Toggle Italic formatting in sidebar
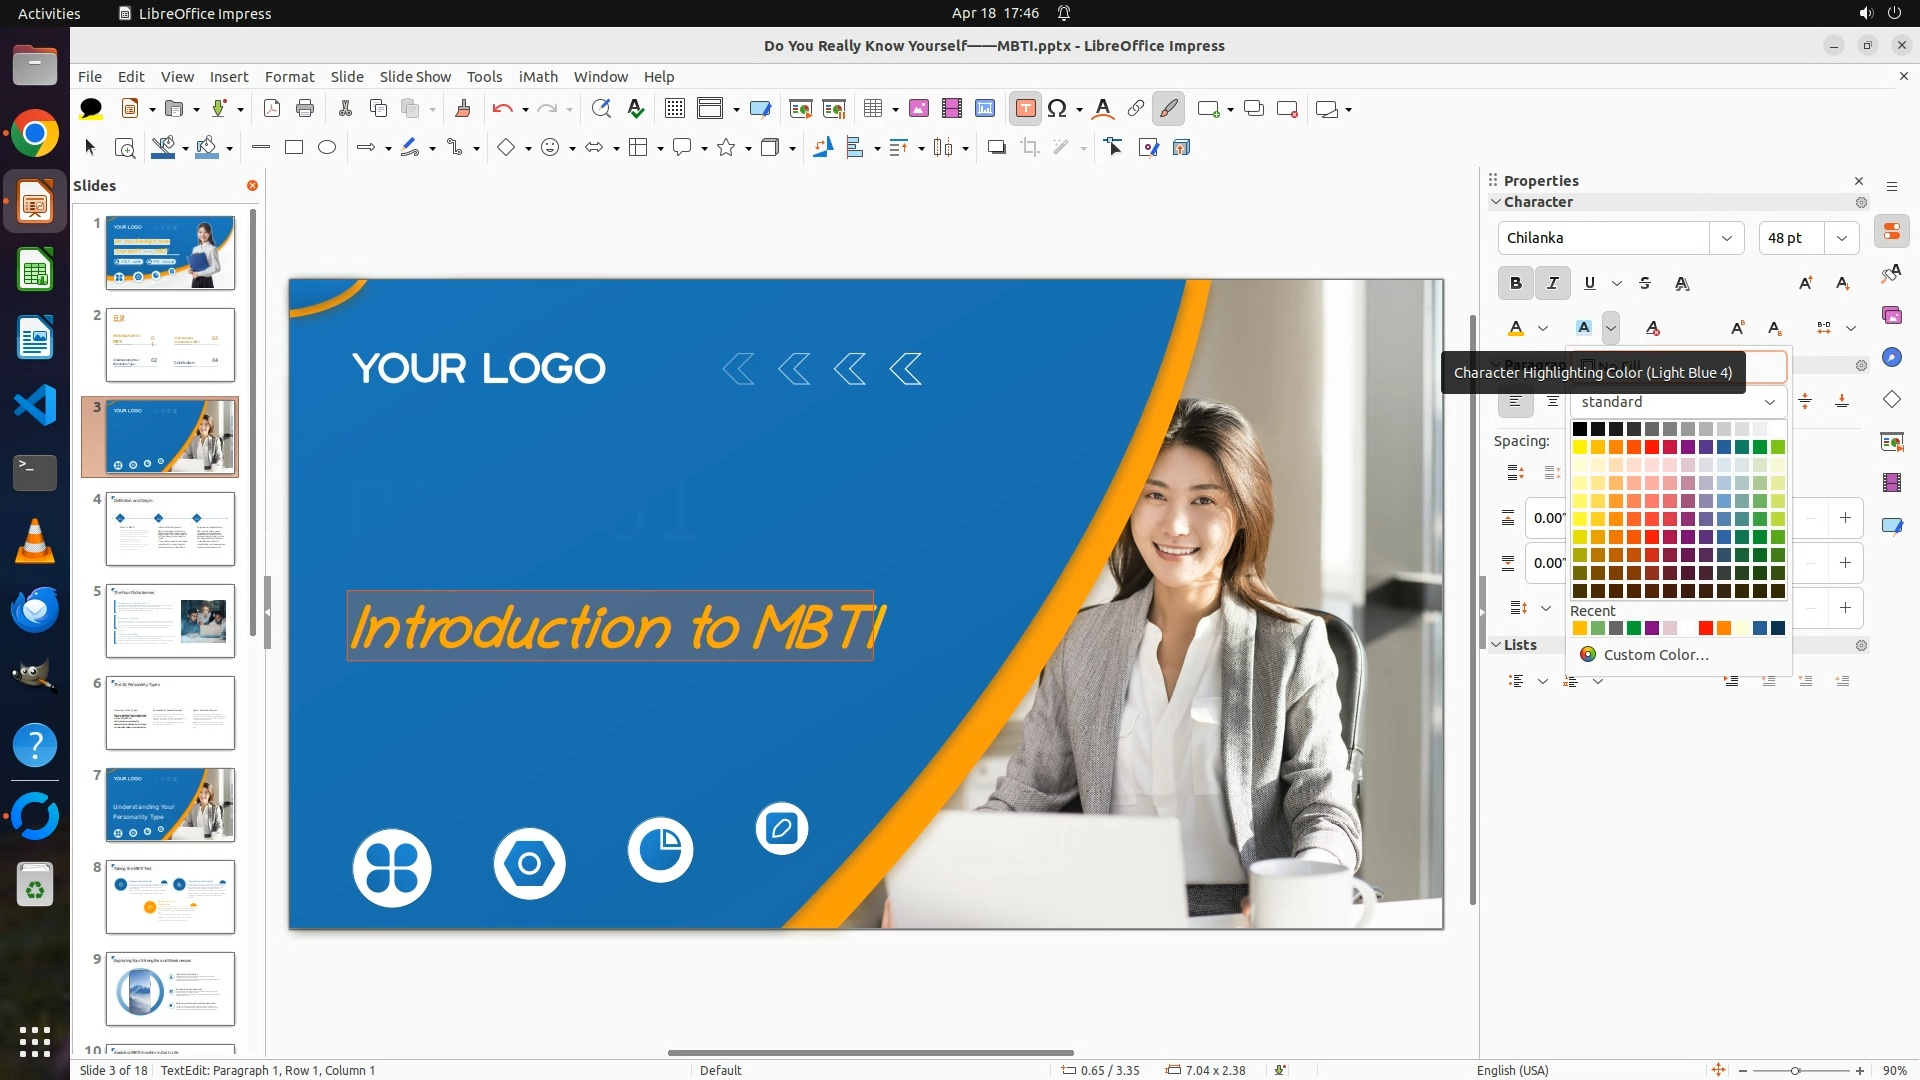The image size is (1920, 1080). (1552, 283)
